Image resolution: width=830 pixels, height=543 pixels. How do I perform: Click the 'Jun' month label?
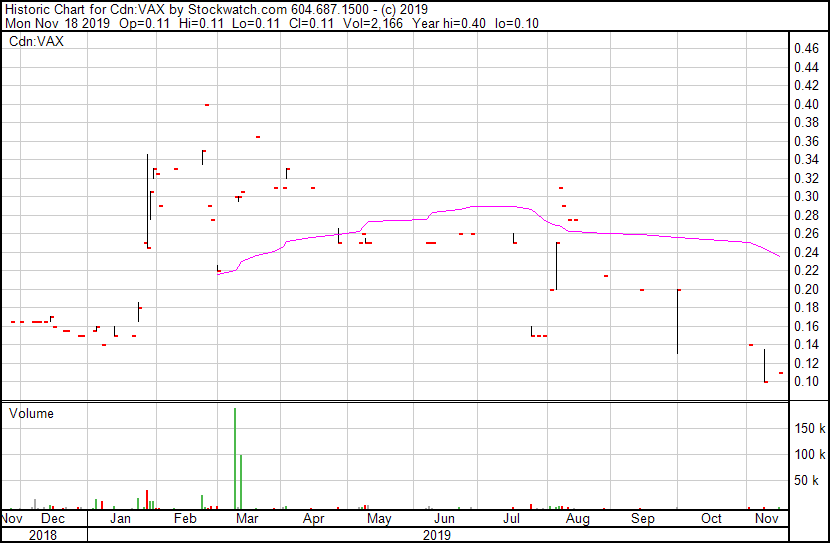[445, 518]
